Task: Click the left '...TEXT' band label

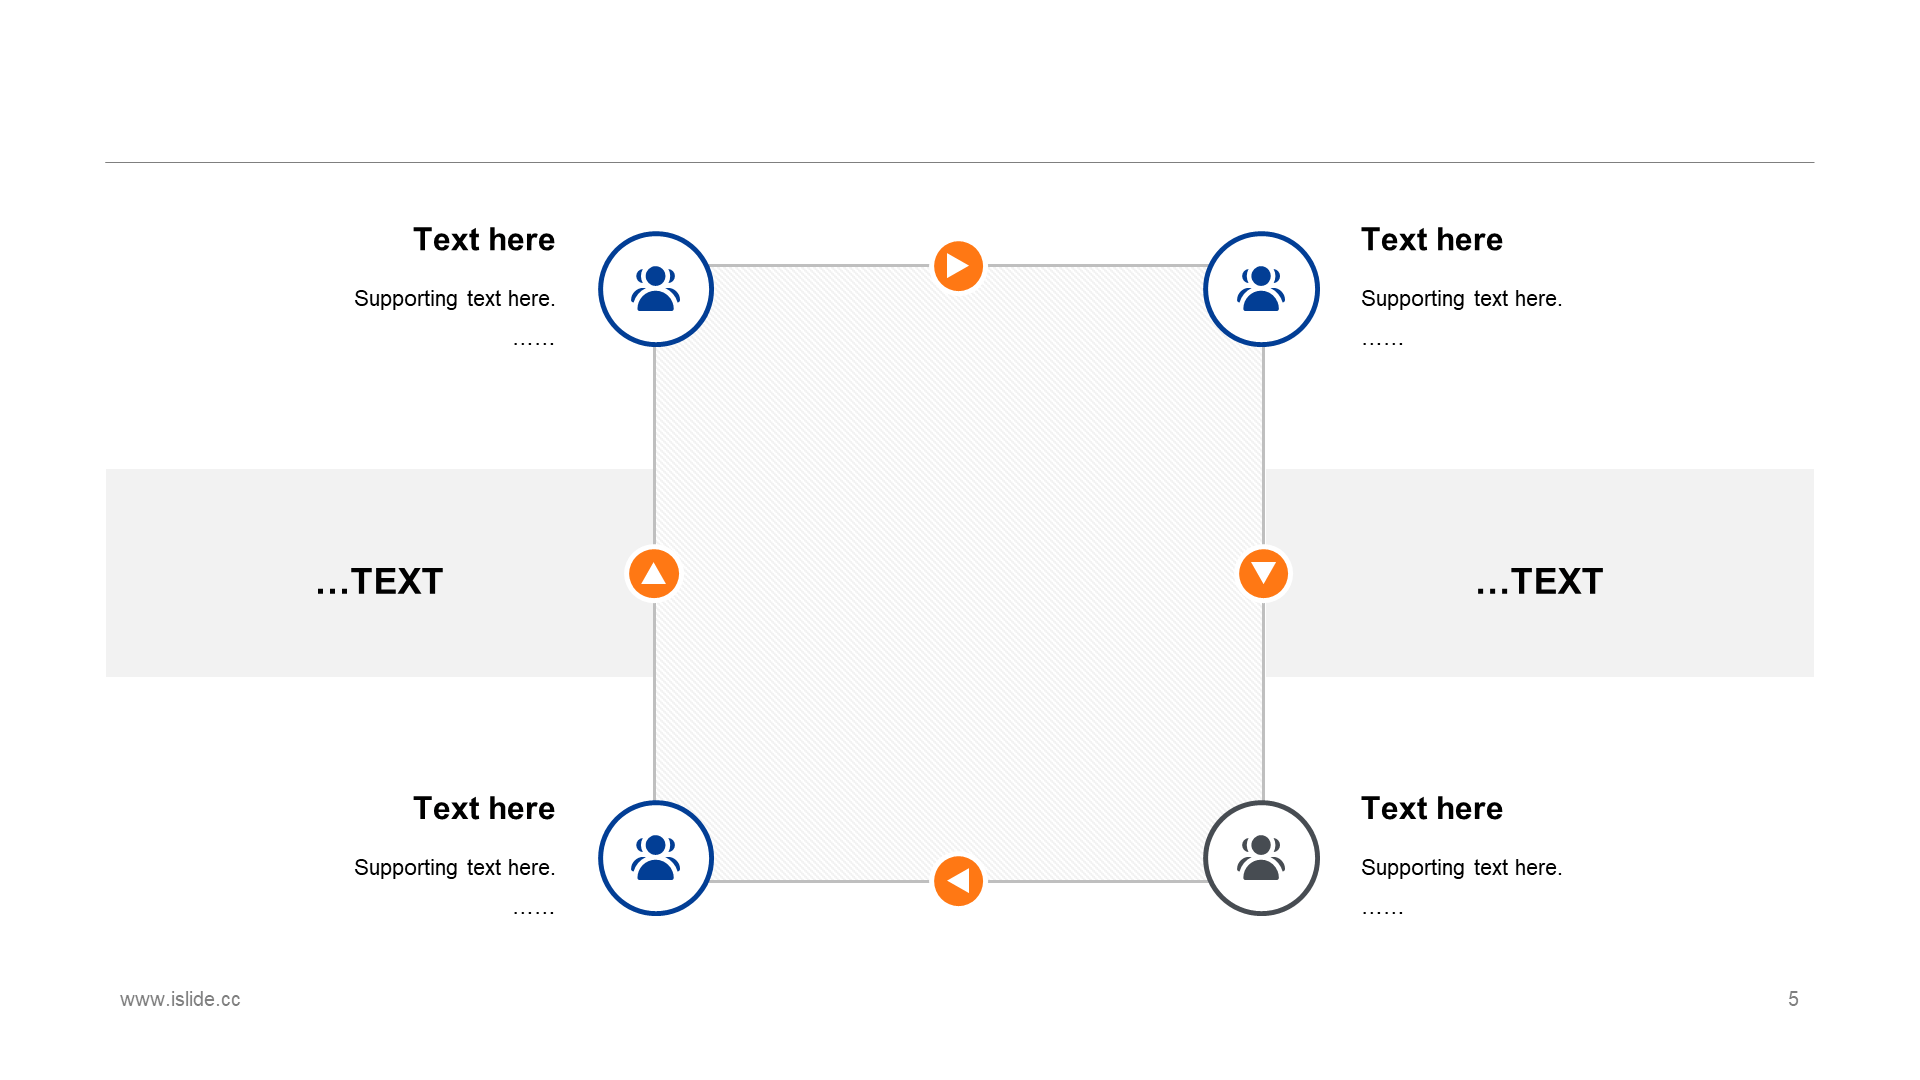Action: point(379,582)
